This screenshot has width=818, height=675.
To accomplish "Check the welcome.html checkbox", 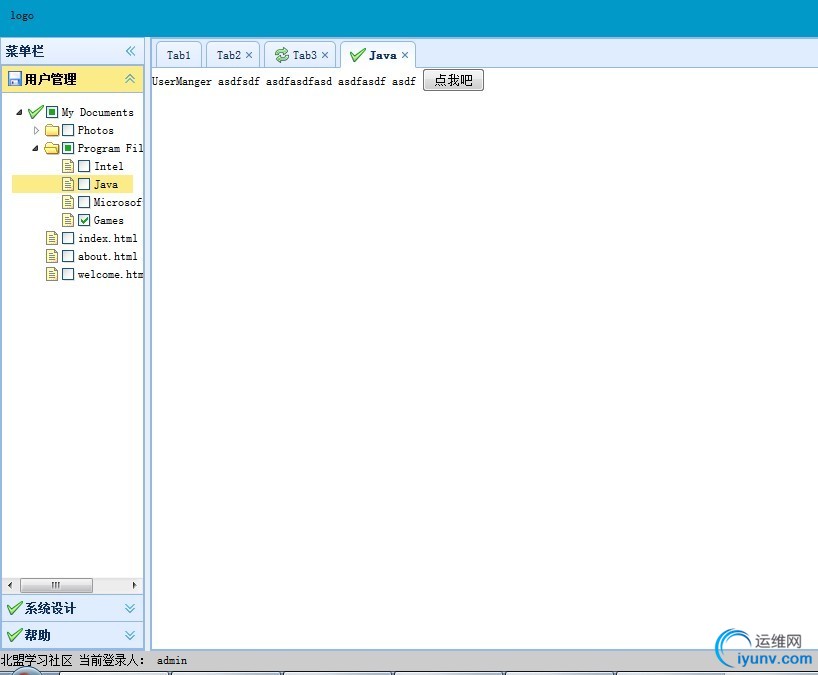I will pyautogui.click(x=68, y=274).
